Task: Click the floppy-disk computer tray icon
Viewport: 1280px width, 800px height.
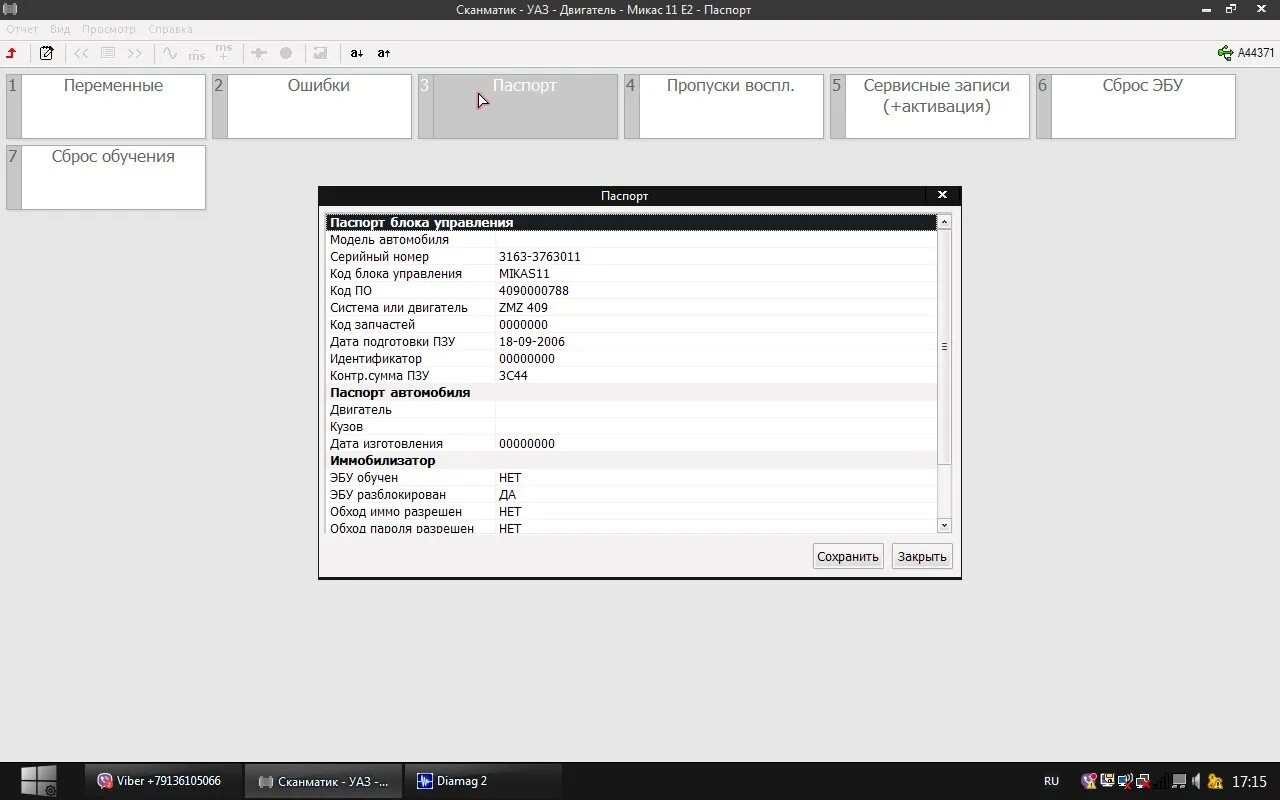Action: pos(1107,781)
